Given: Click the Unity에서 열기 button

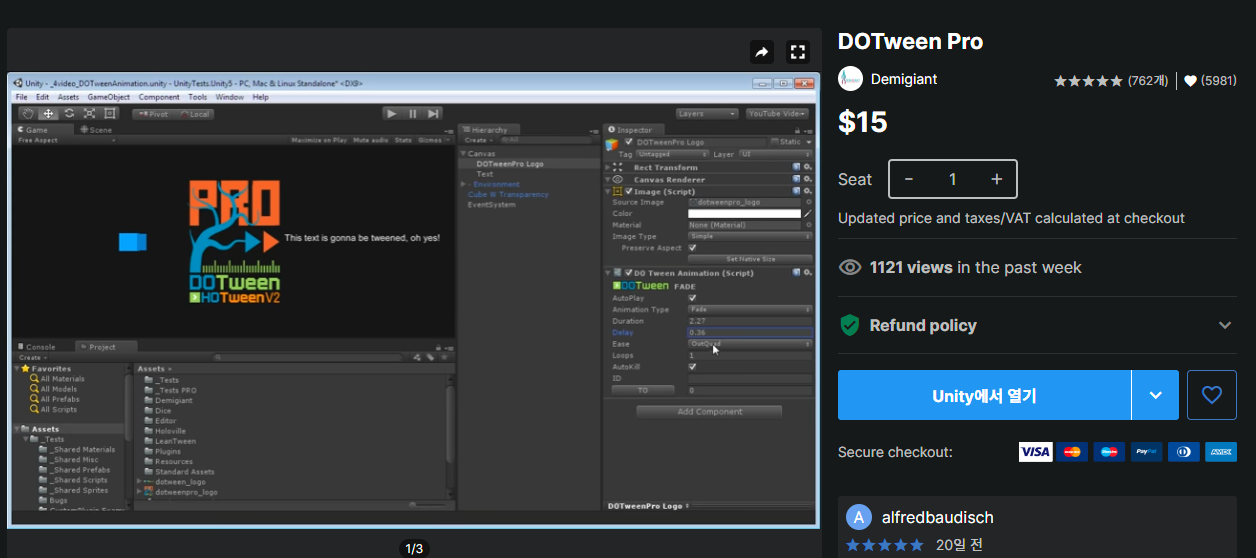Looking at the screenshot, I should tap(984, 395).
